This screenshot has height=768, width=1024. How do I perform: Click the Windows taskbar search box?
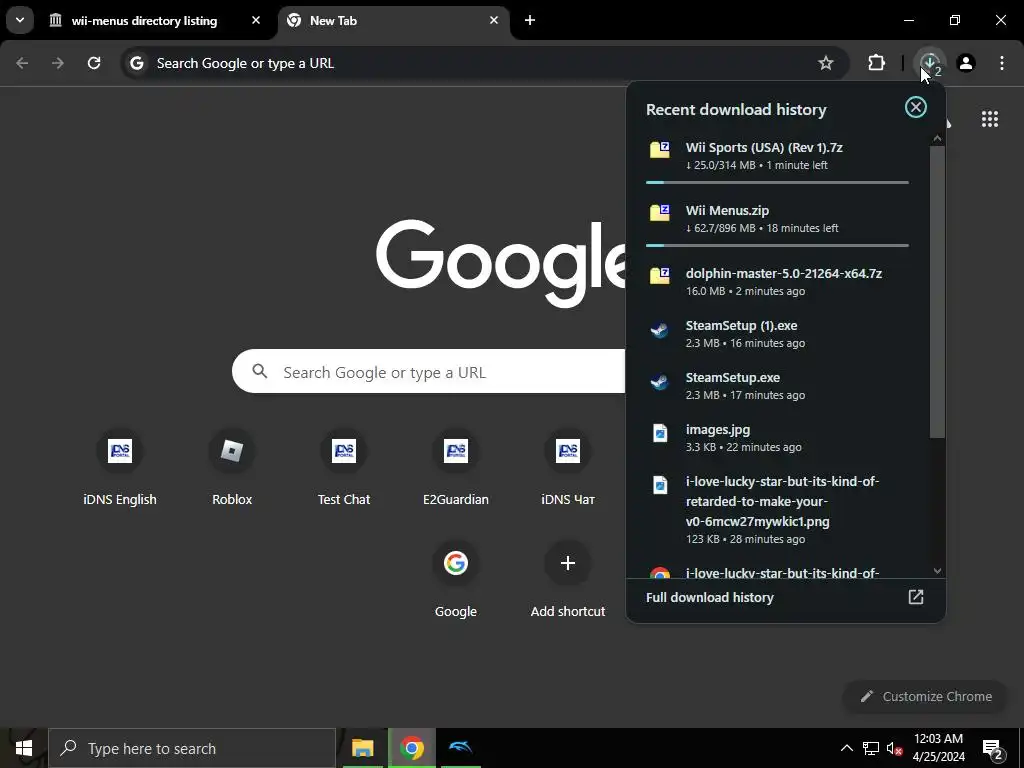tap(192, 748)
